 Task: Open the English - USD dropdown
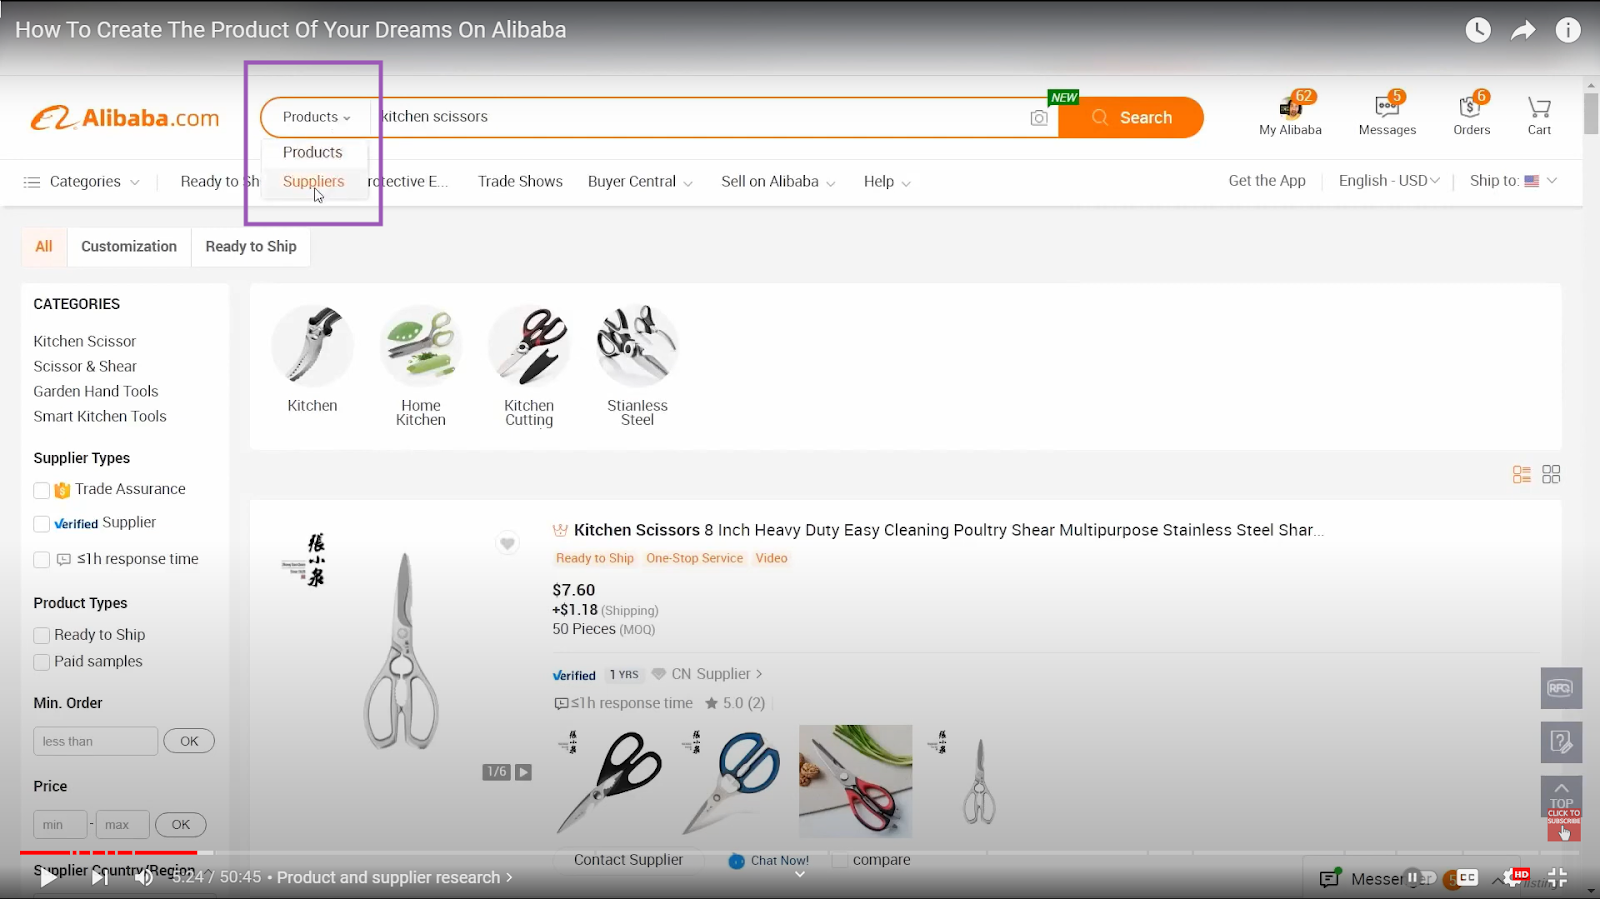coord(1389,180)
